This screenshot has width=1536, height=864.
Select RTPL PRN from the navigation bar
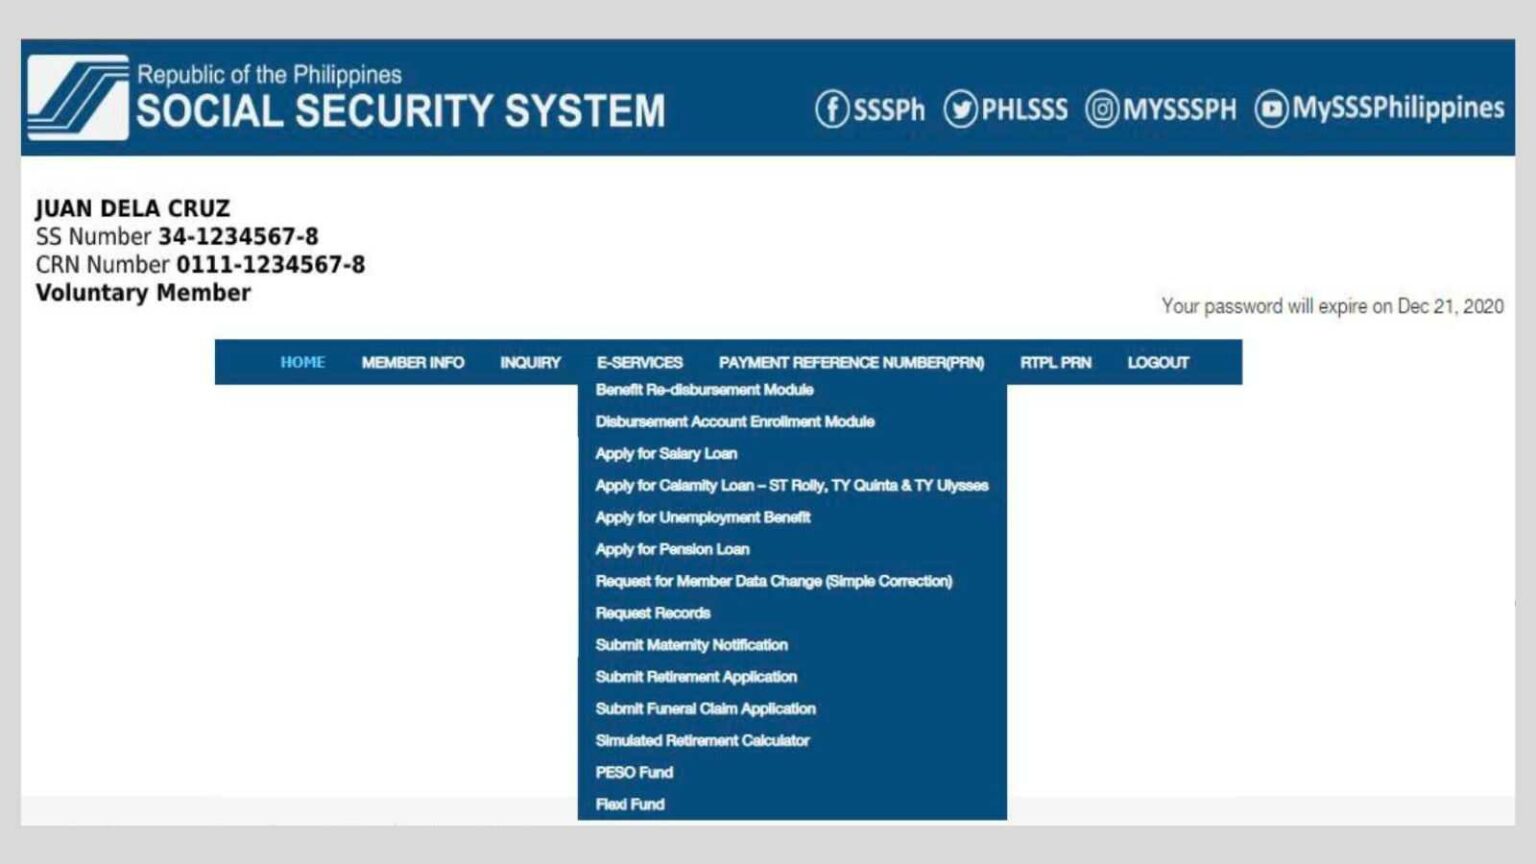pyautogui.click(x=1055, y=363)
